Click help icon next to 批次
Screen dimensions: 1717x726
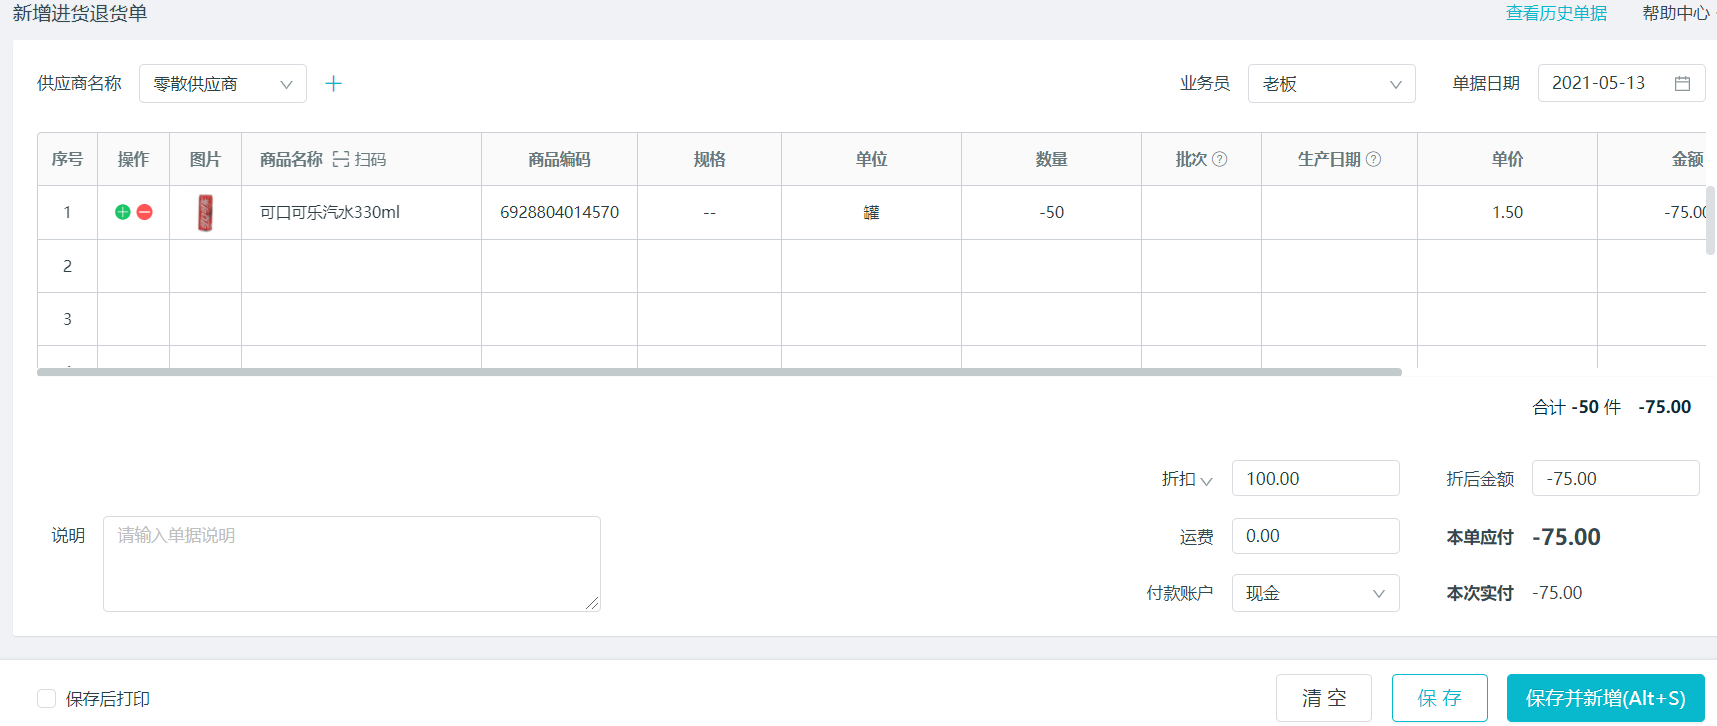pyautogui.click(x=1220, y=159)
